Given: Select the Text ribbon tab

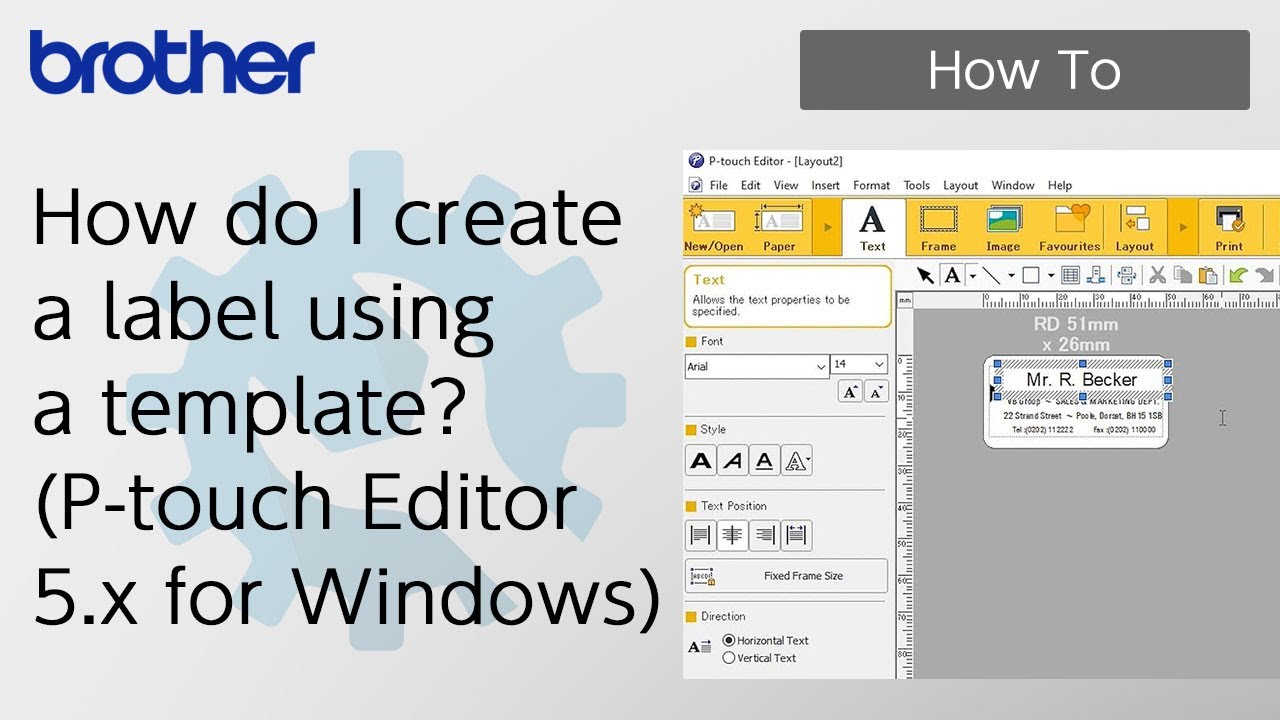Looking at the screenshot, I should coord(873,227).
